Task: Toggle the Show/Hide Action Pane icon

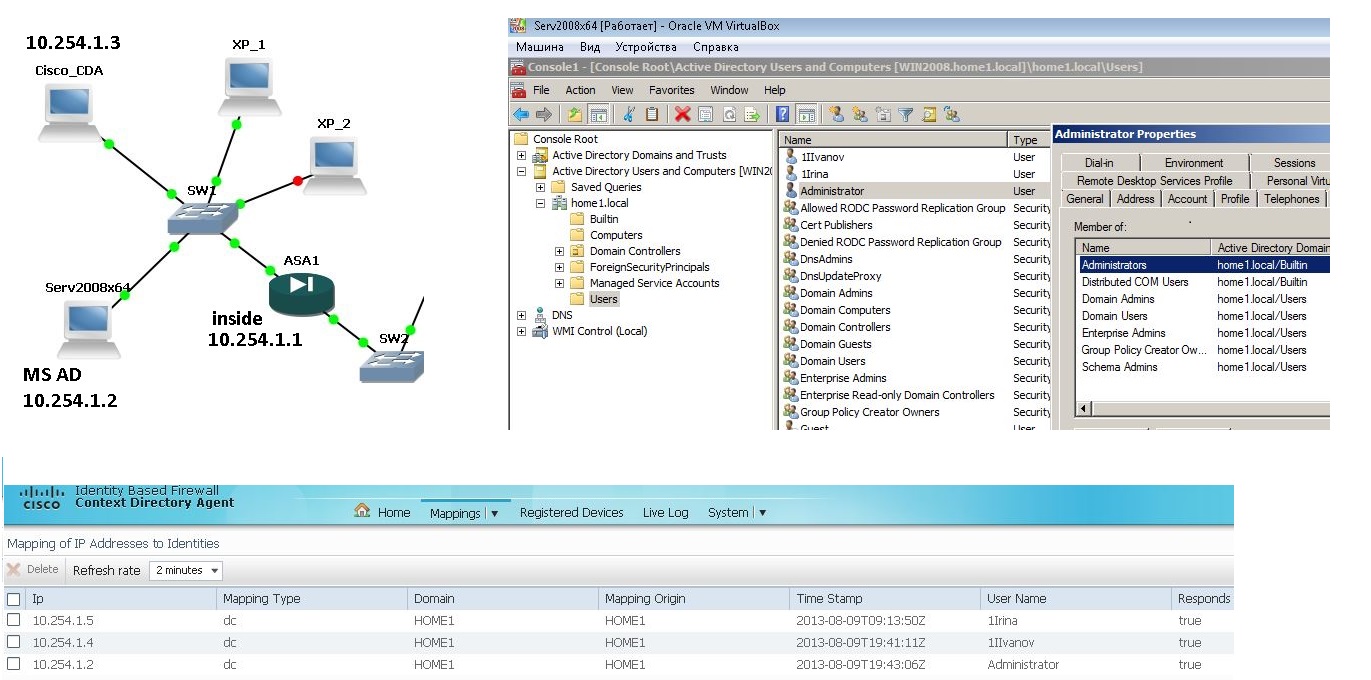Action: coord(805,114)
